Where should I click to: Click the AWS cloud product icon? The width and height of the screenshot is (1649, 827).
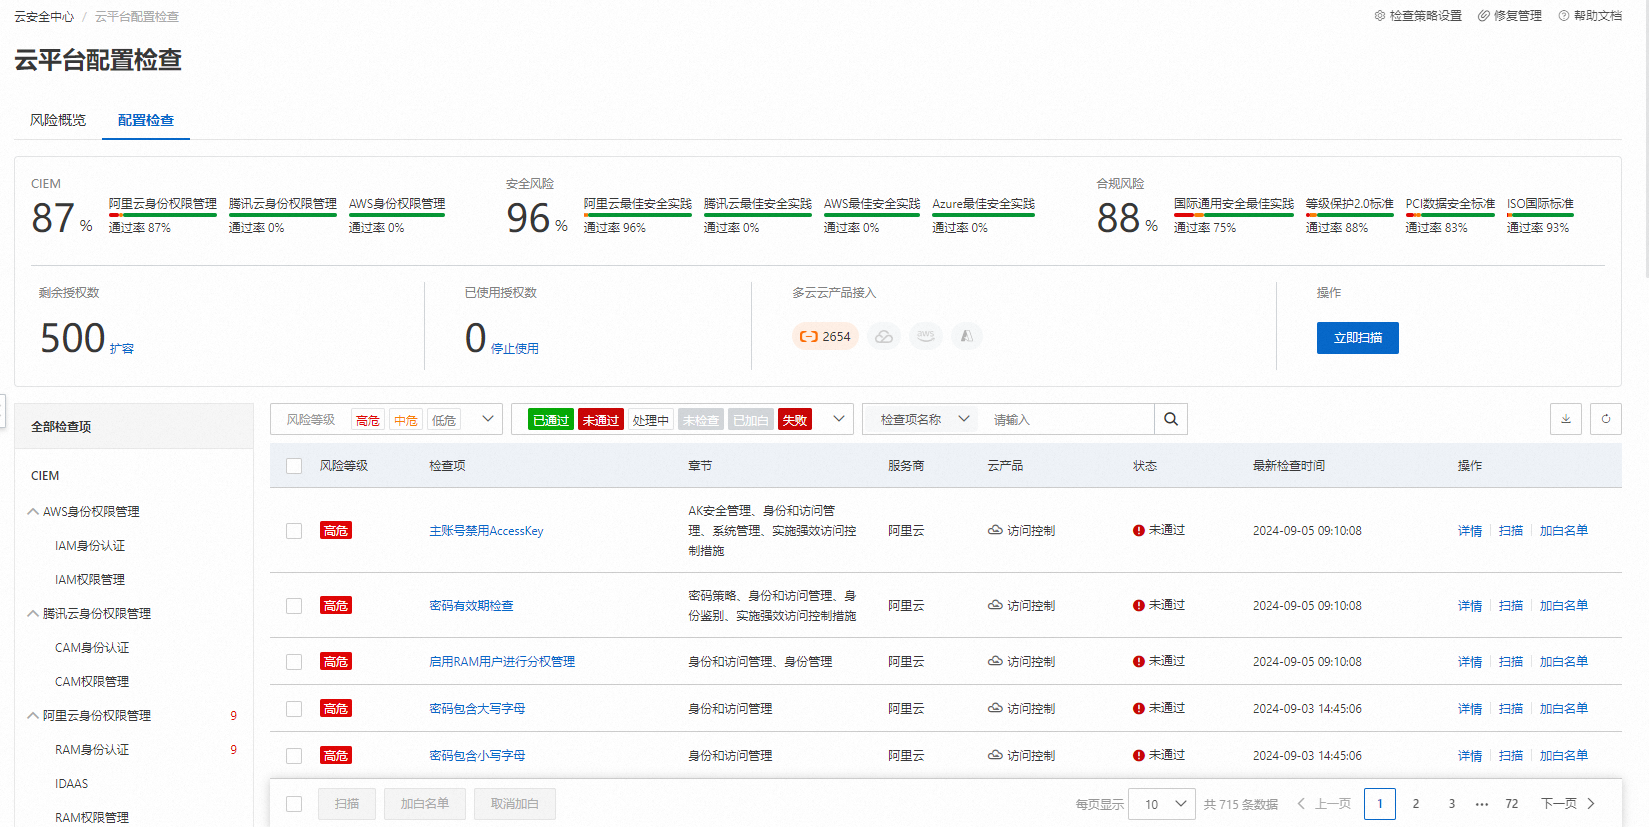[926, 336]
